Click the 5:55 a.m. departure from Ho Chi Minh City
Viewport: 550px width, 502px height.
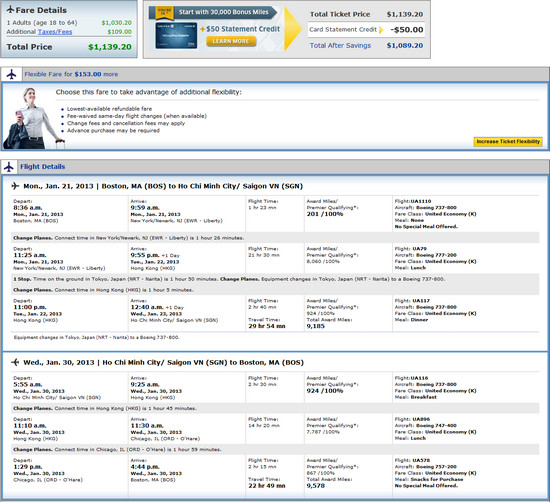[x=28, y=384]
